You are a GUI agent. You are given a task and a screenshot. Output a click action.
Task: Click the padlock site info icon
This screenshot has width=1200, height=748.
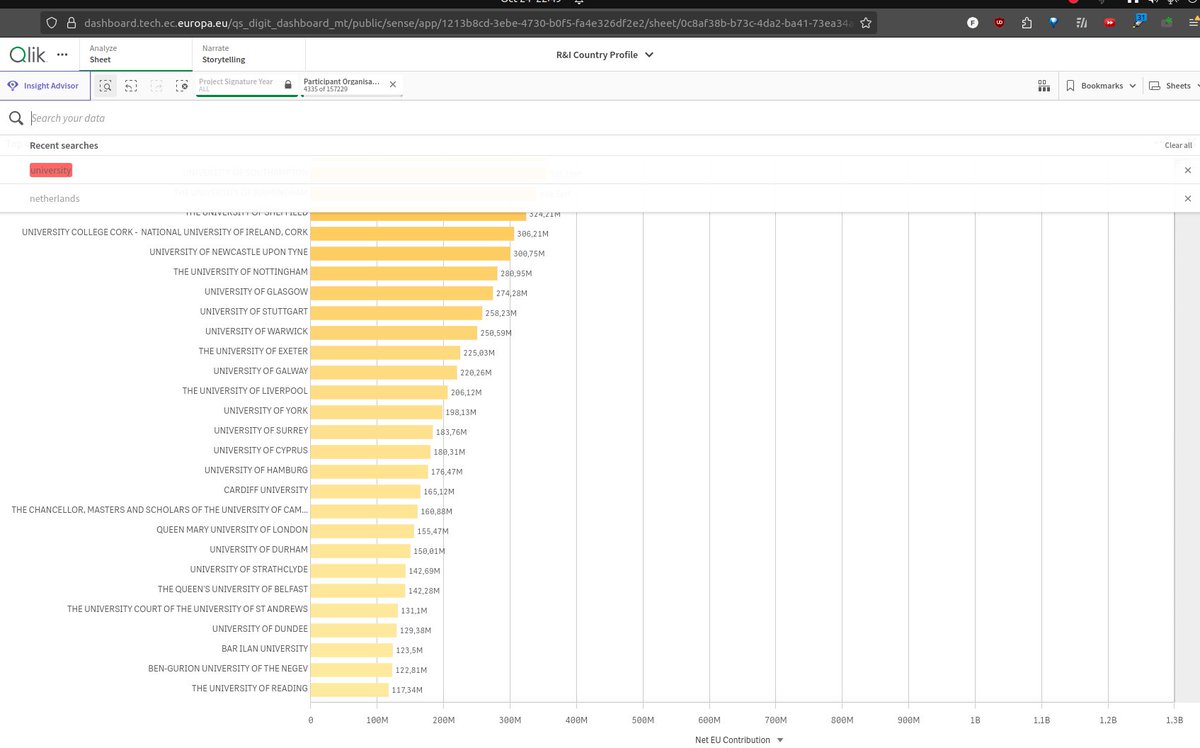click(71, 22)
